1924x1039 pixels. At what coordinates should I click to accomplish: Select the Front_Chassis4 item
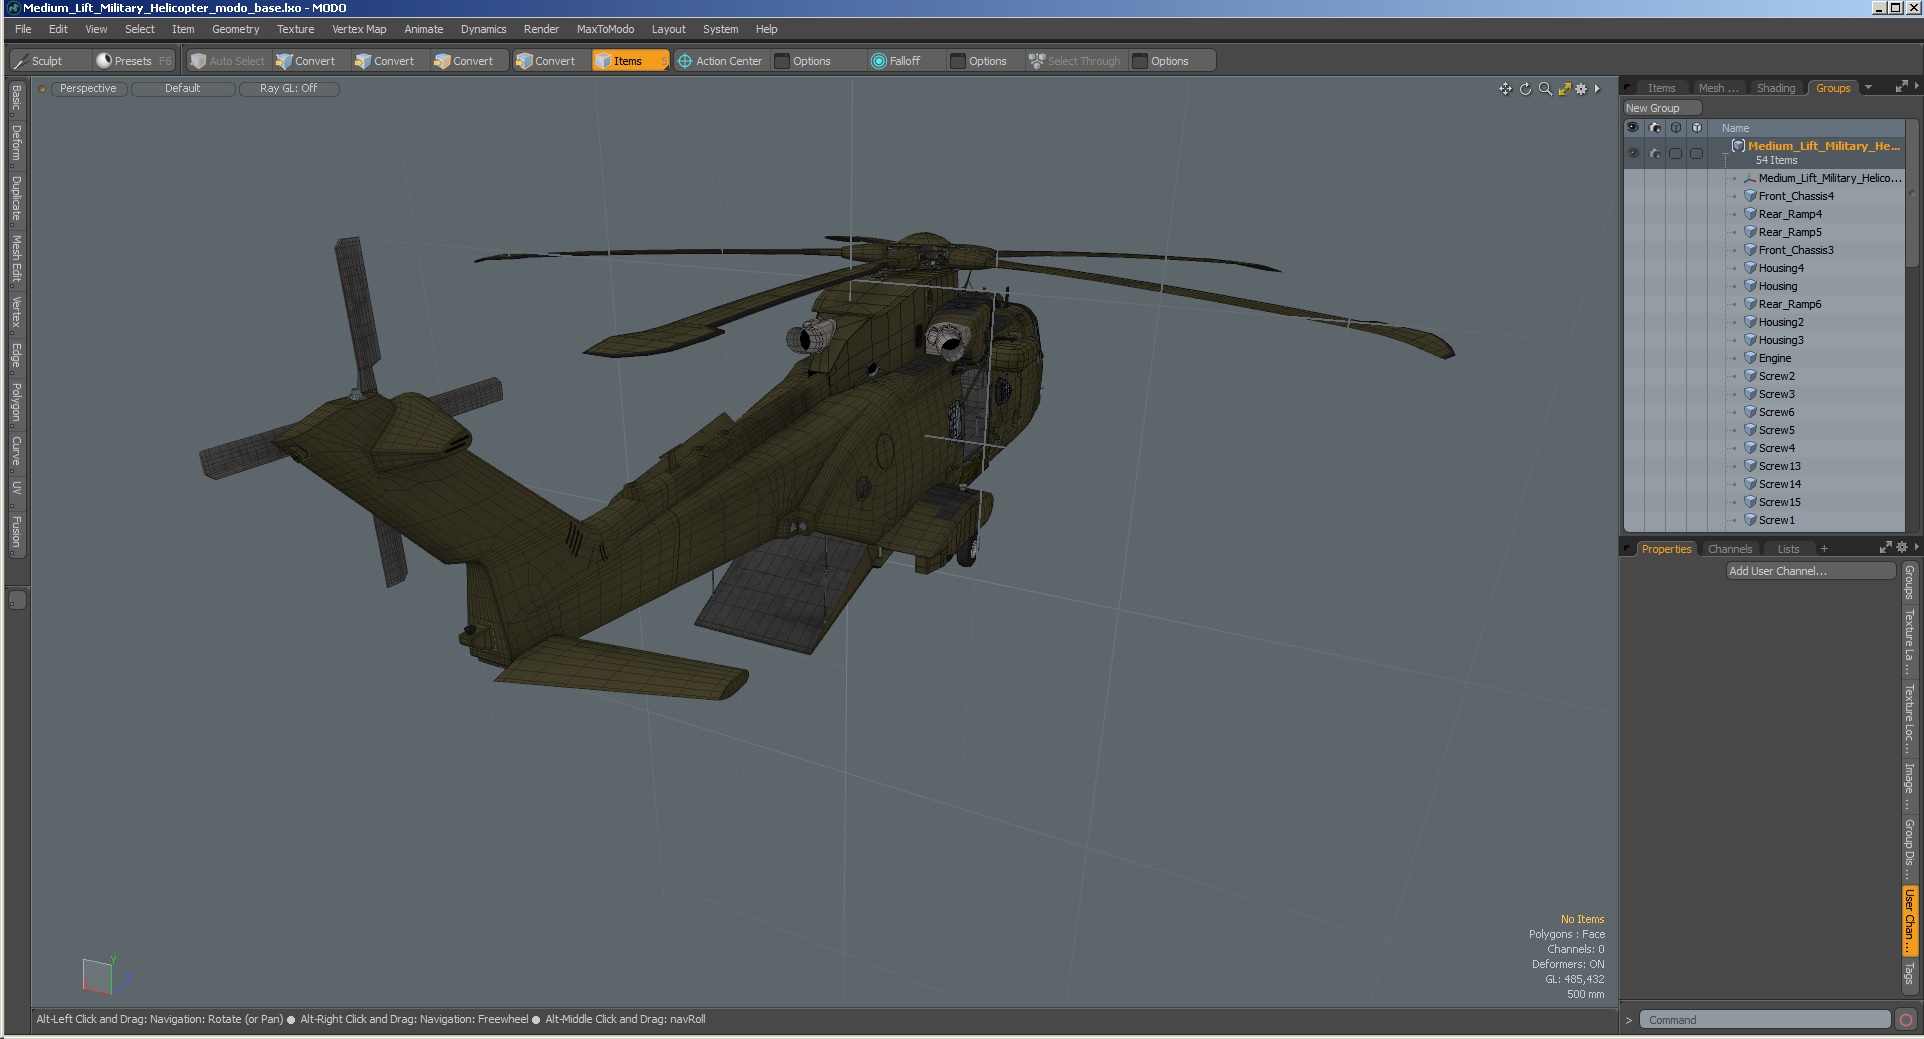point(1796,196)
